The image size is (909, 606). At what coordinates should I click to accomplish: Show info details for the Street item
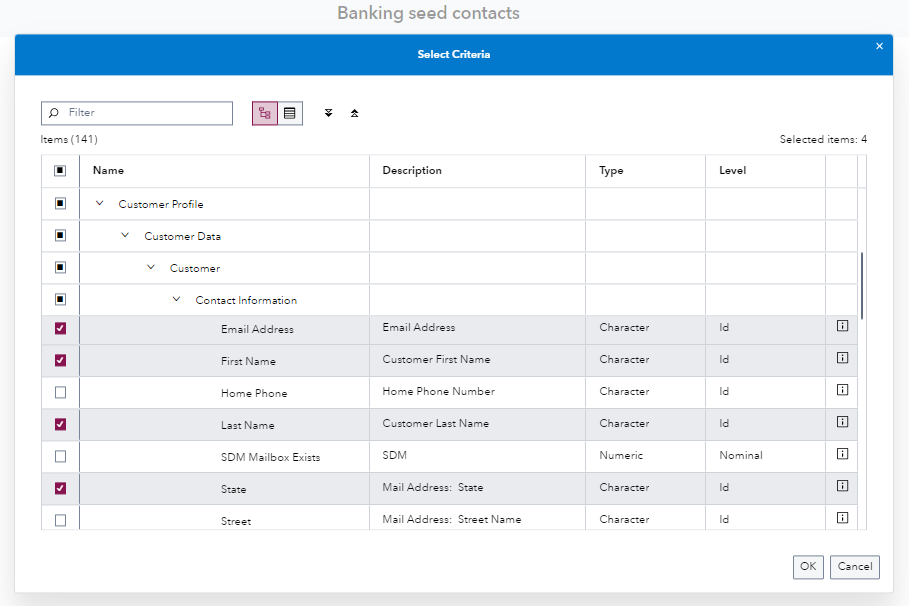[x=840, y=518]
